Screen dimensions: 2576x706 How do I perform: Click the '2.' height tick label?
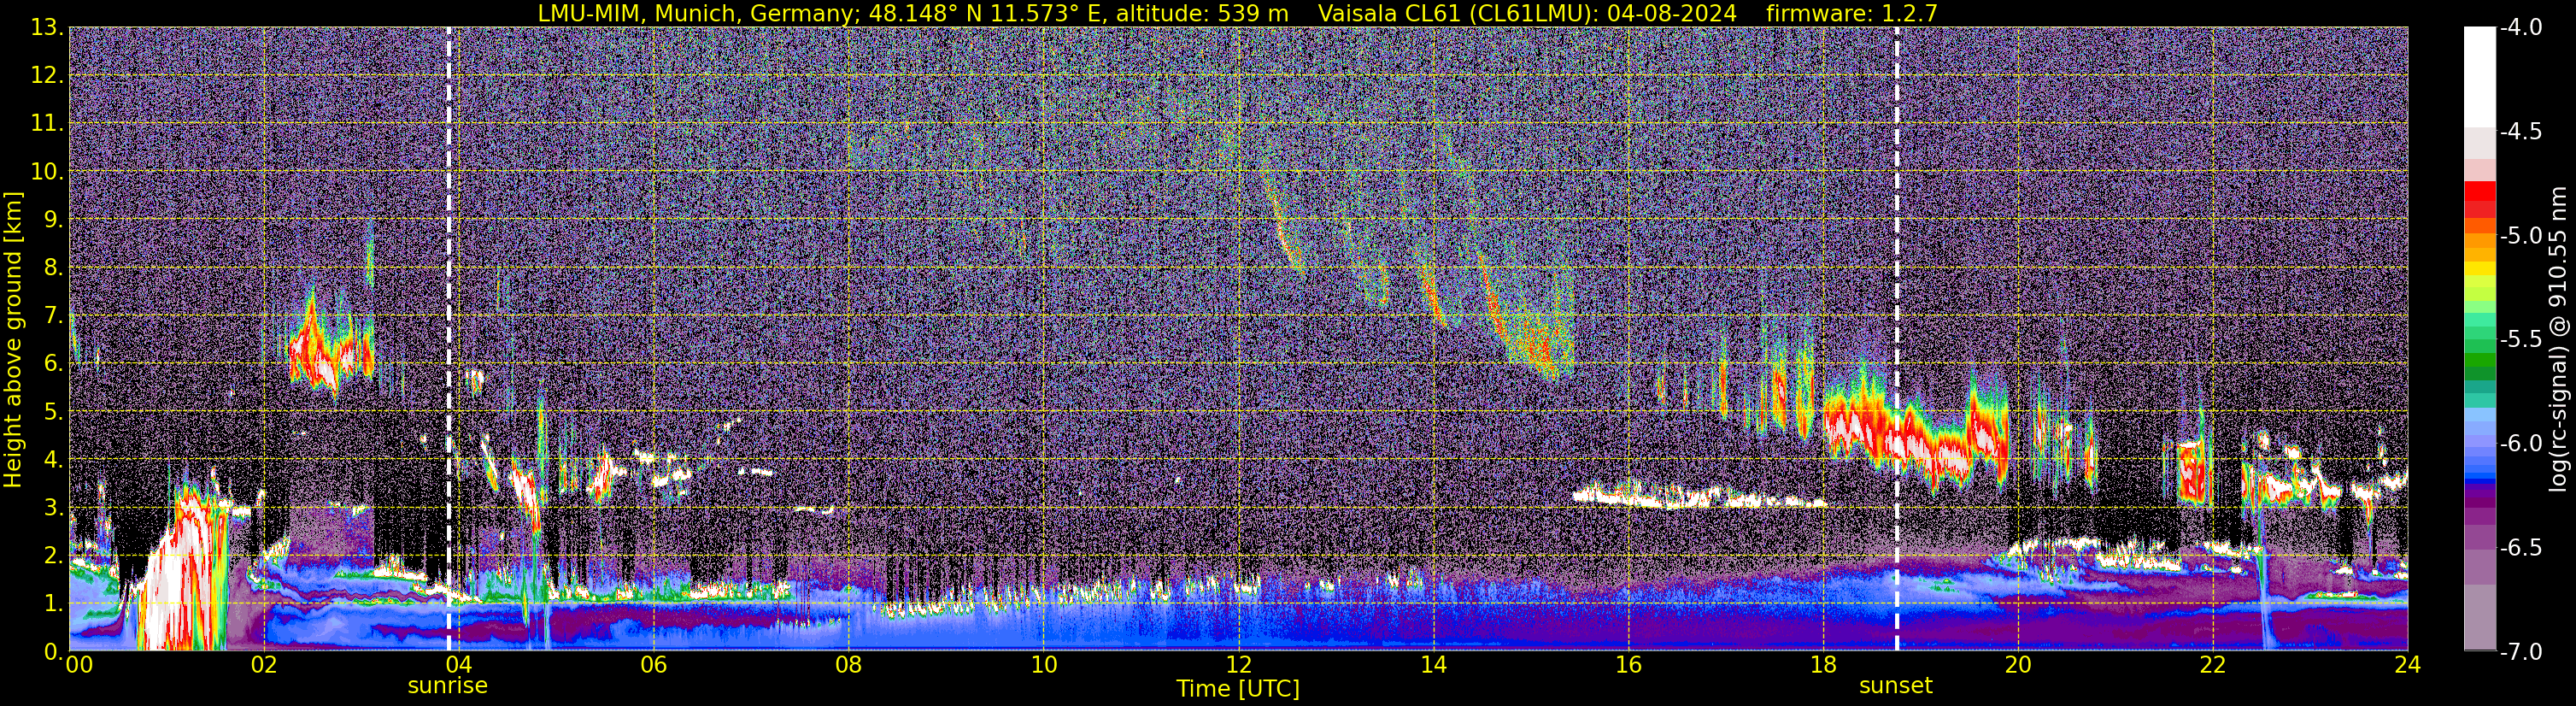pyautogui.click(x=53, y=556)
